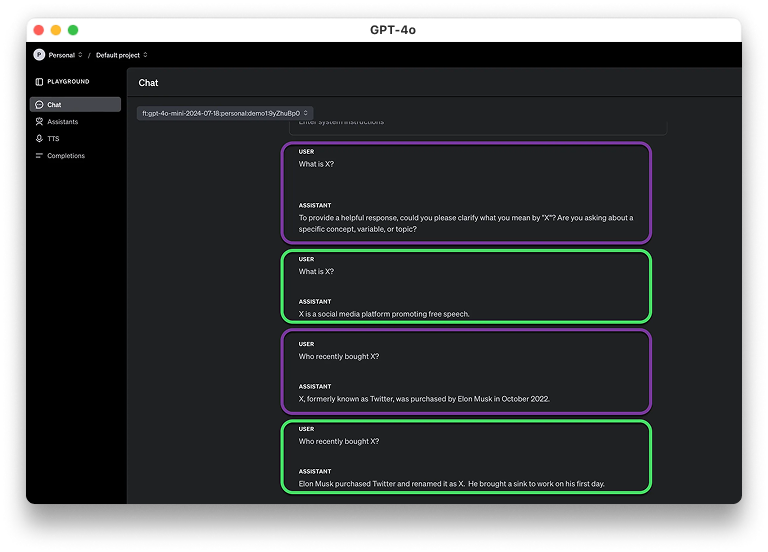The height and width of the screenshot is (552, 768).
Task: Click the Playground sidebar panel icon
Action: click(39, 82)
